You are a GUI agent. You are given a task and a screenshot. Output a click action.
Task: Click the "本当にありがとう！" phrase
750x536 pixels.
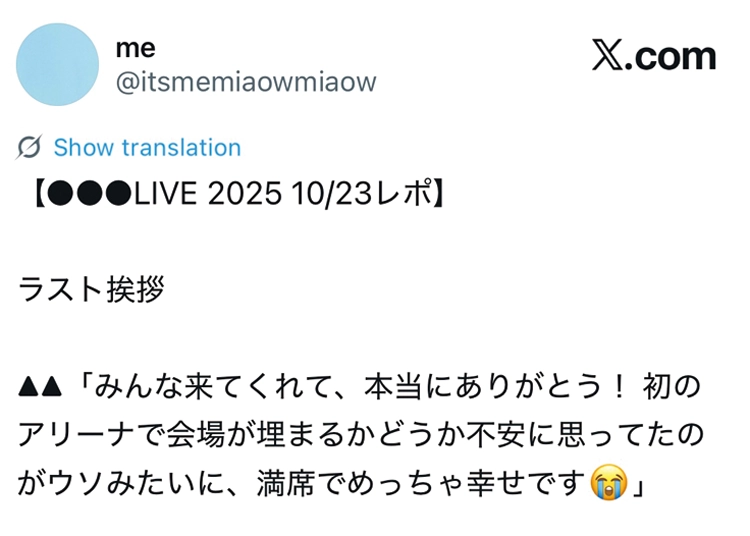pos(496,386)
